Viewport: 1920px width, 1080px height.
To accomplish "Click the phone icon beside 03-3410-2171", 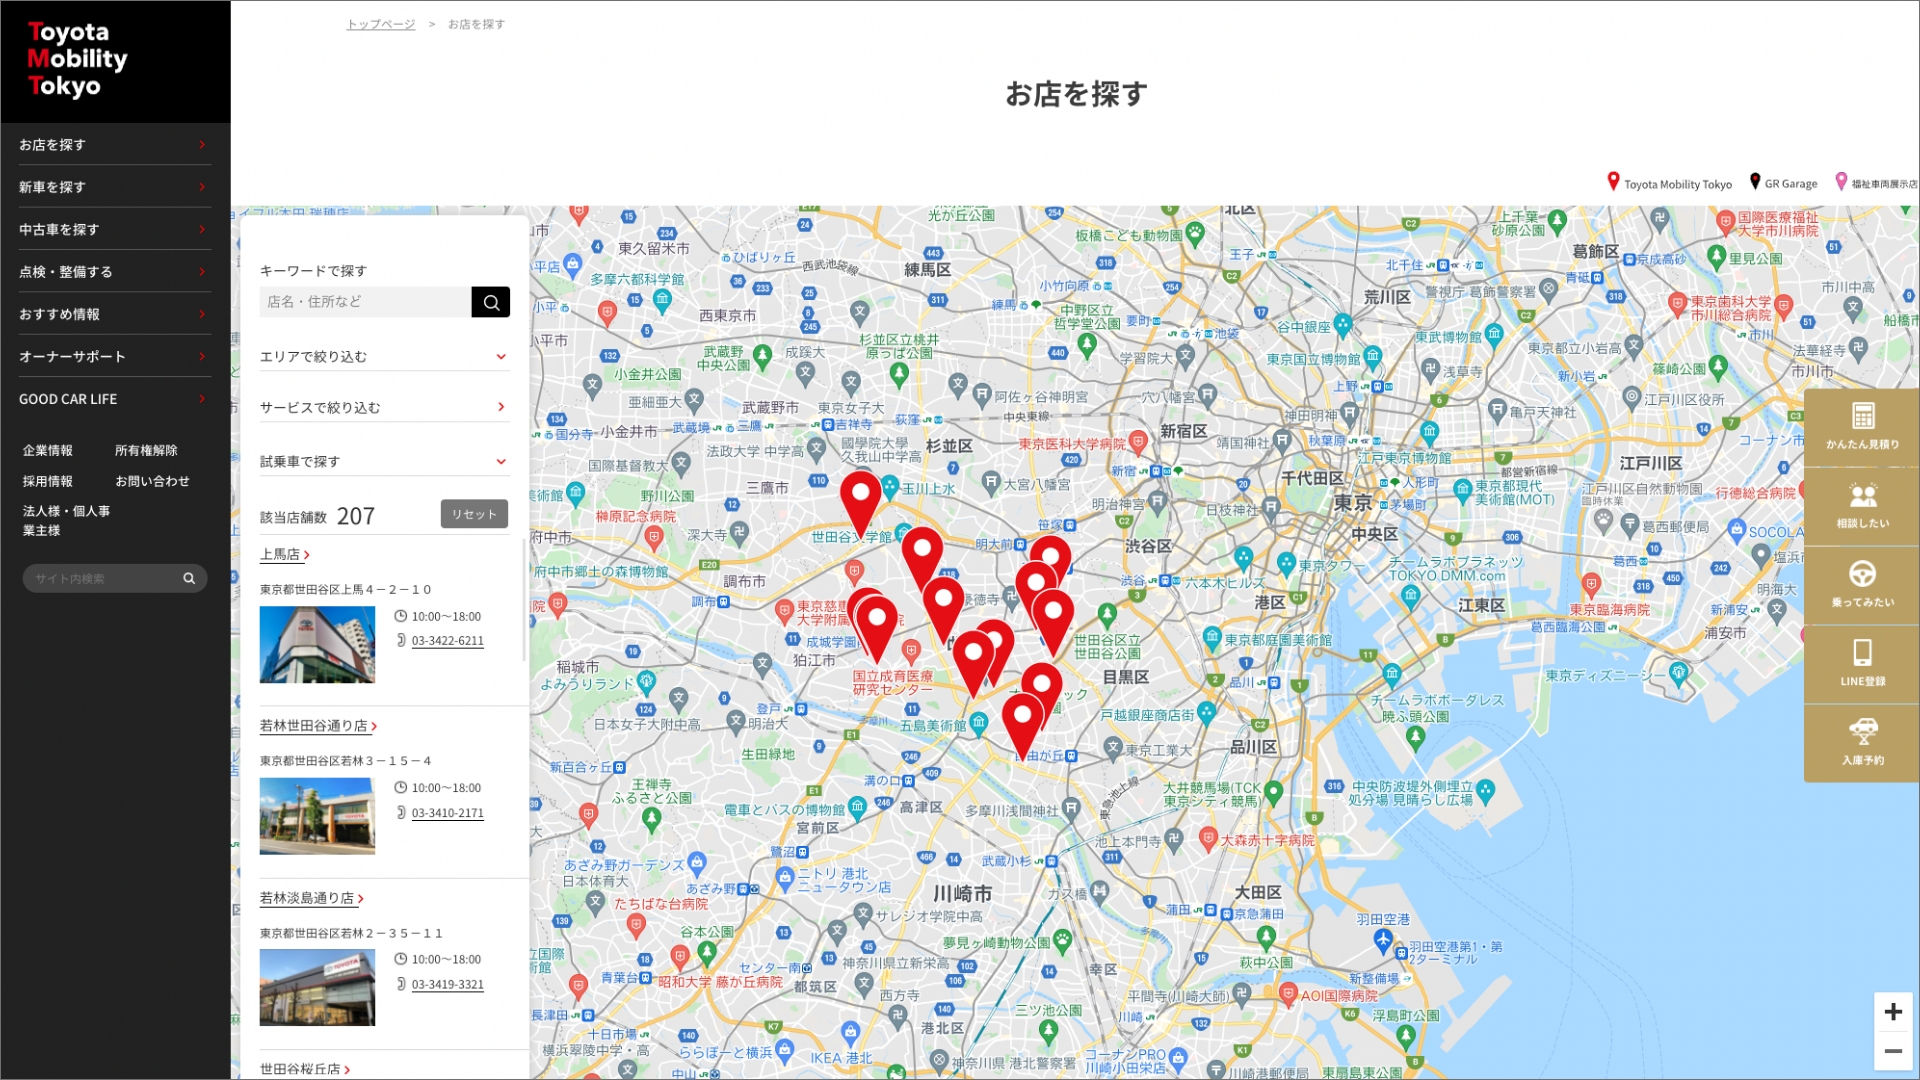I will 400,813.
